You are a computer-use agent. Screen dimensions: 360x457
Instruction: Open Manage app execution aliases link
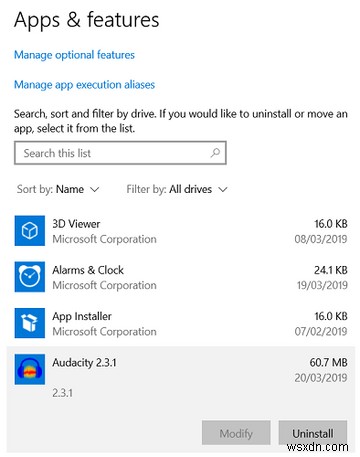click(84, 85)
